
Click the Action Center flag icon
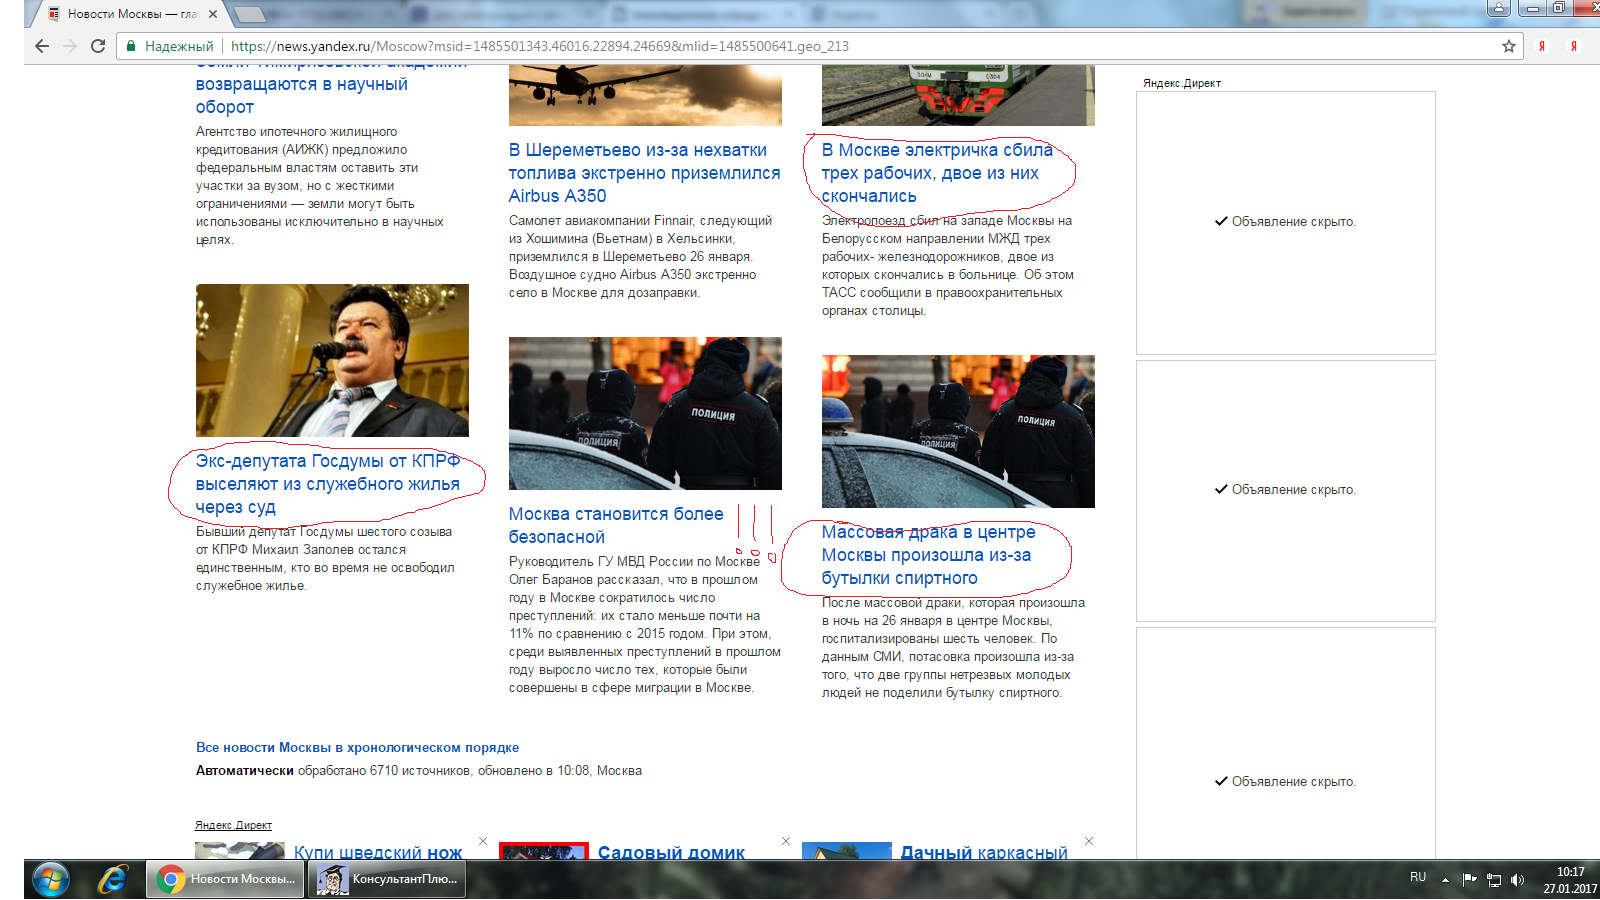point(1469,880)
